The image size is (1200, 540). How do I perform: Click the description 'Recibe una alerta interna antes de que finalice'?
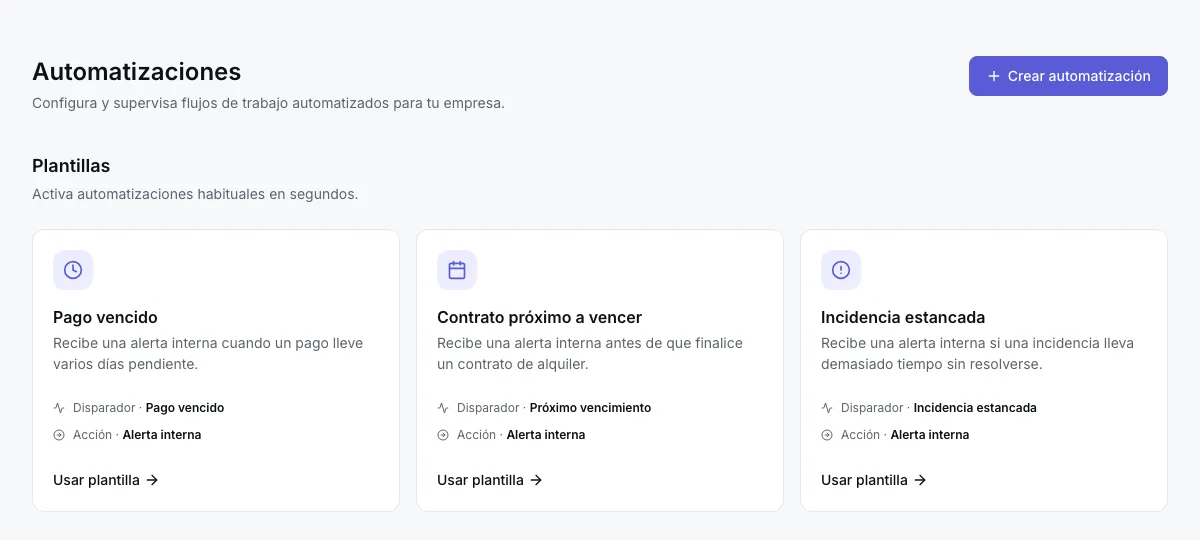(x=590, y=354)
